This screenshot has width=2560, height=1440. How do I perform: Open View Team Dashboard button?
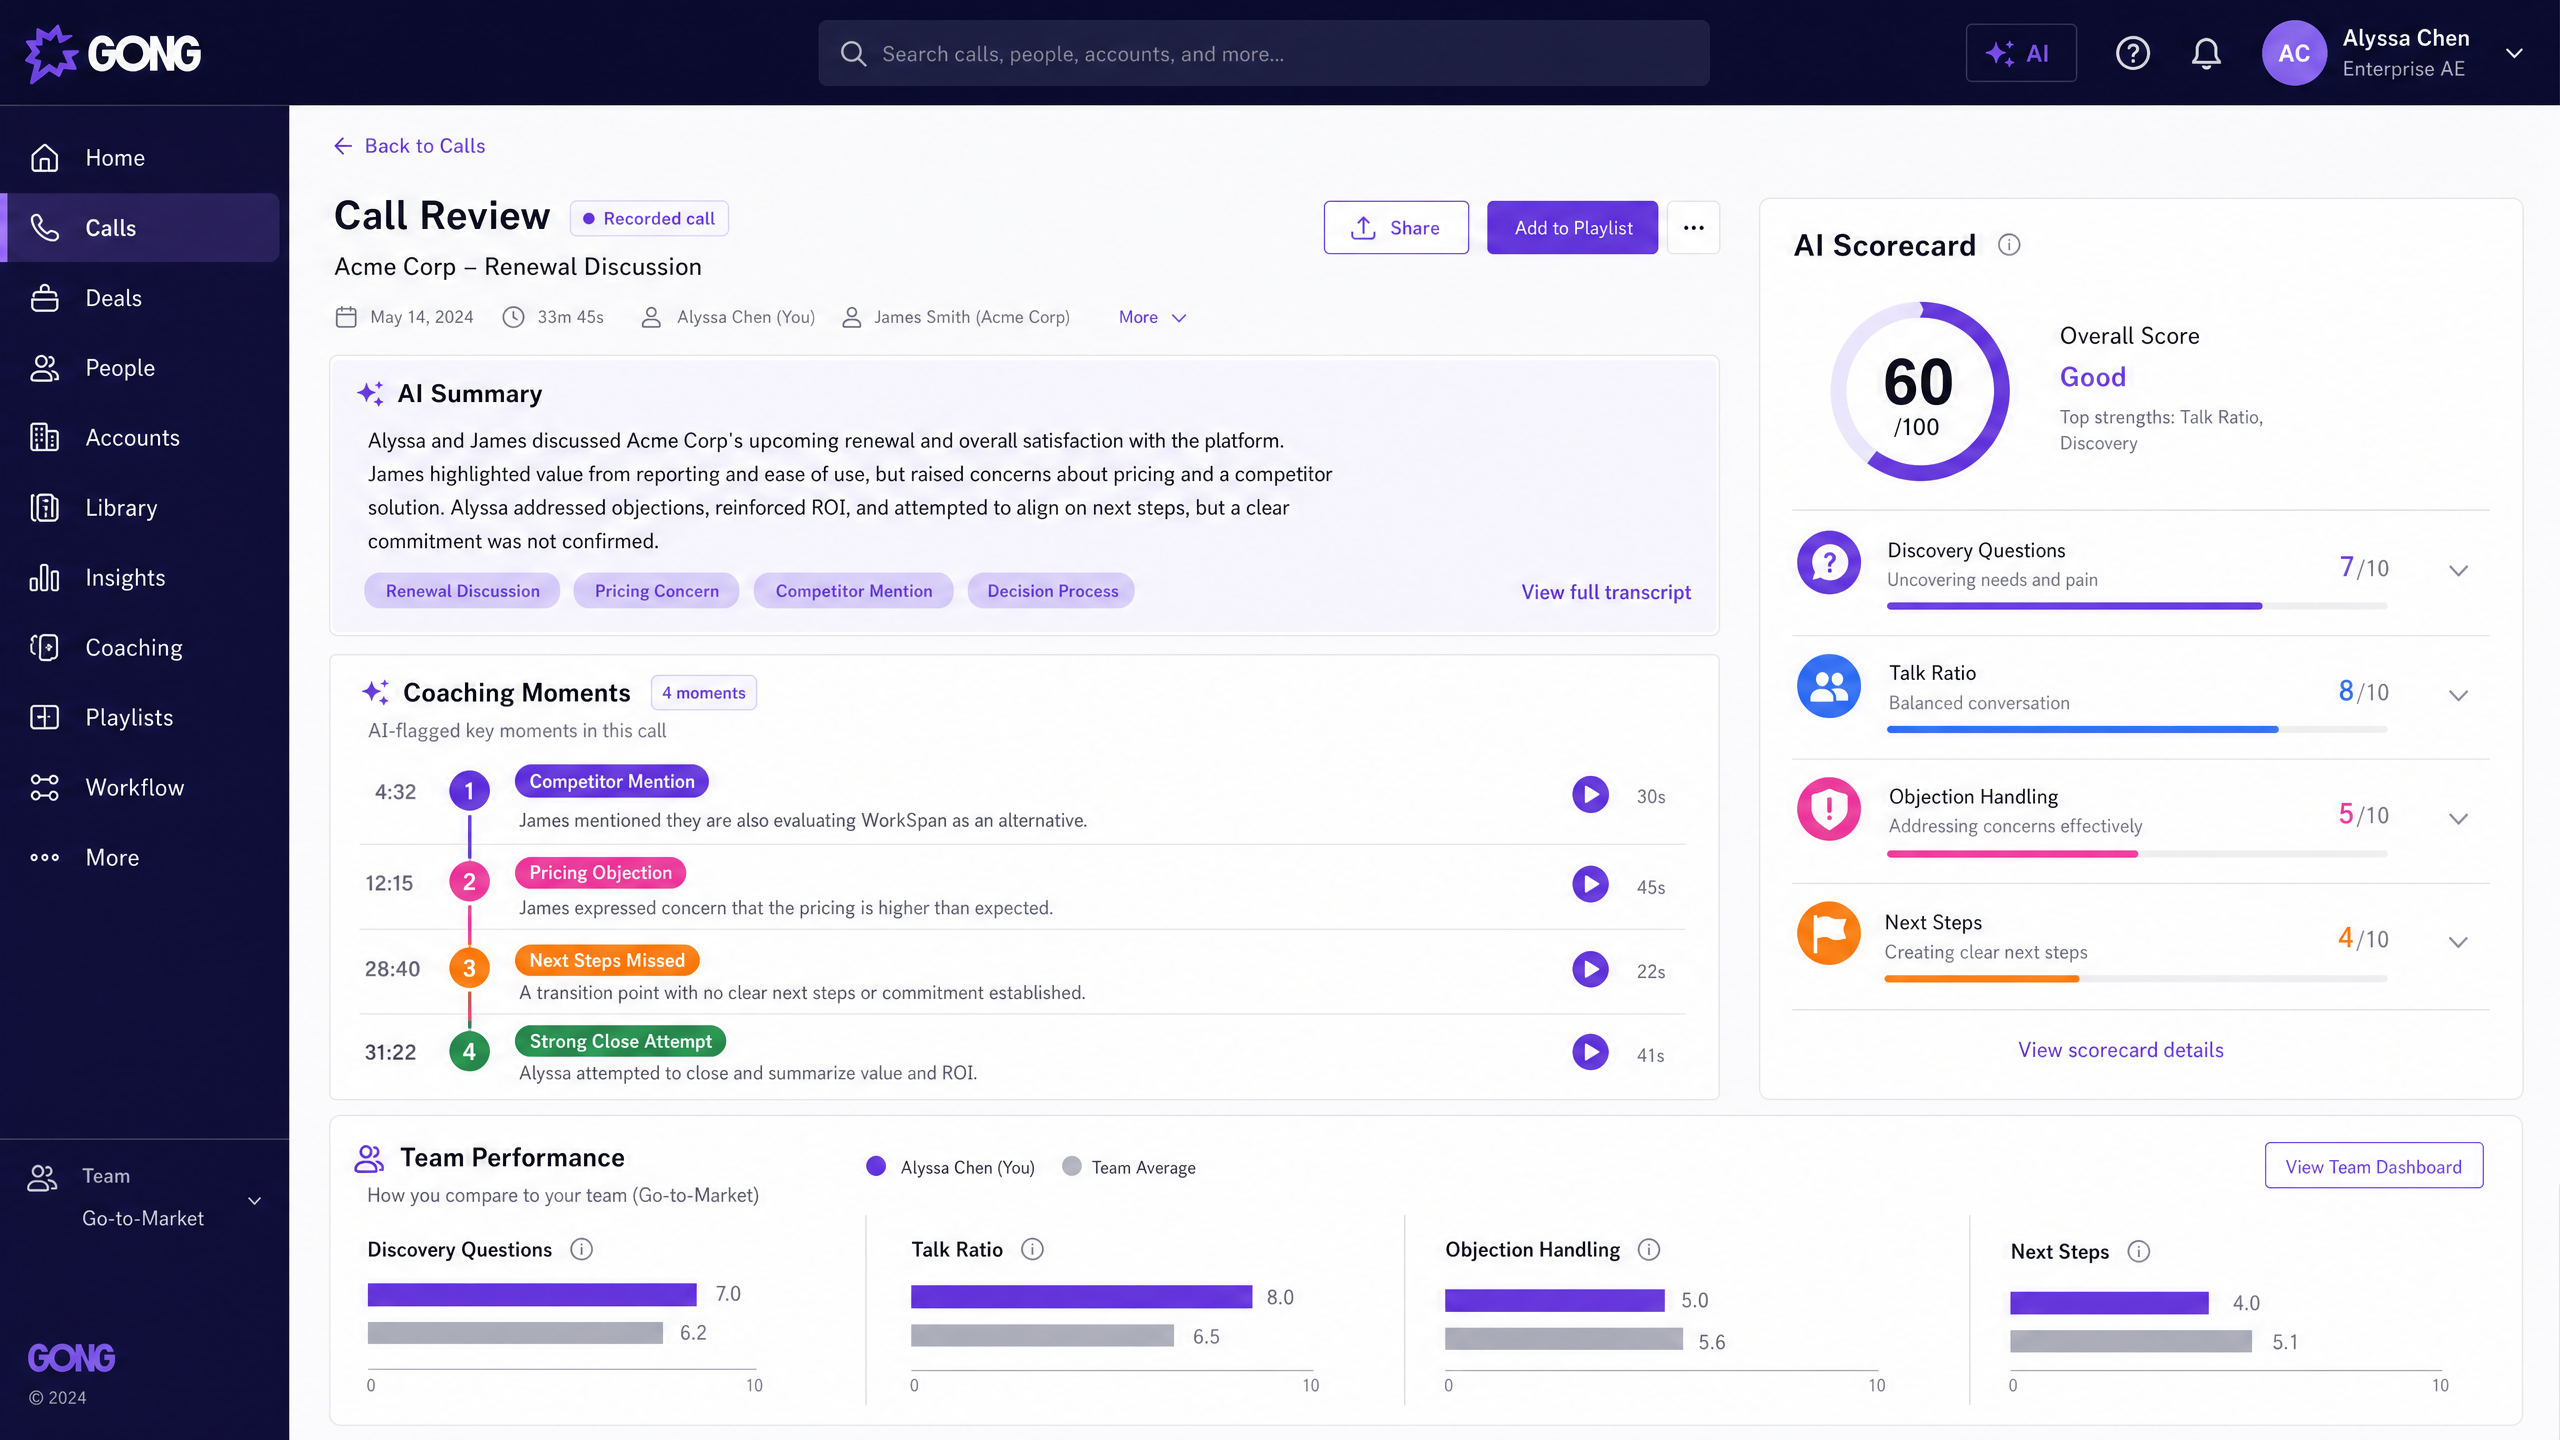2374,1166
